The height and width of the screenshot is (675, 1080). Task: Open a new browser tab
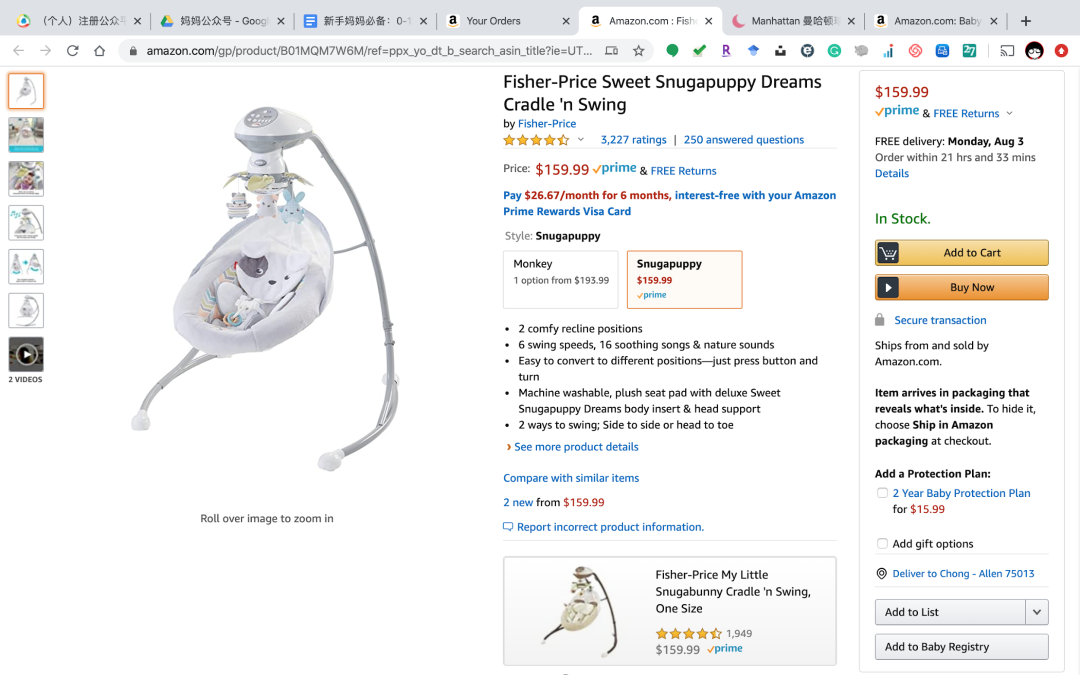pyautogui.click(x=1026, y=21)
